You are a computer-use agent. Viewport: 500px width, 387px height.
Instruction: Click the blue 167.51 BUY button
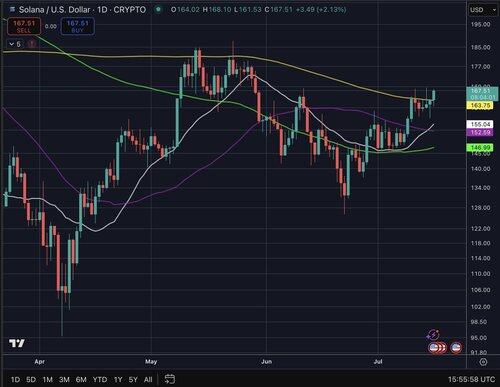(78, 26)
